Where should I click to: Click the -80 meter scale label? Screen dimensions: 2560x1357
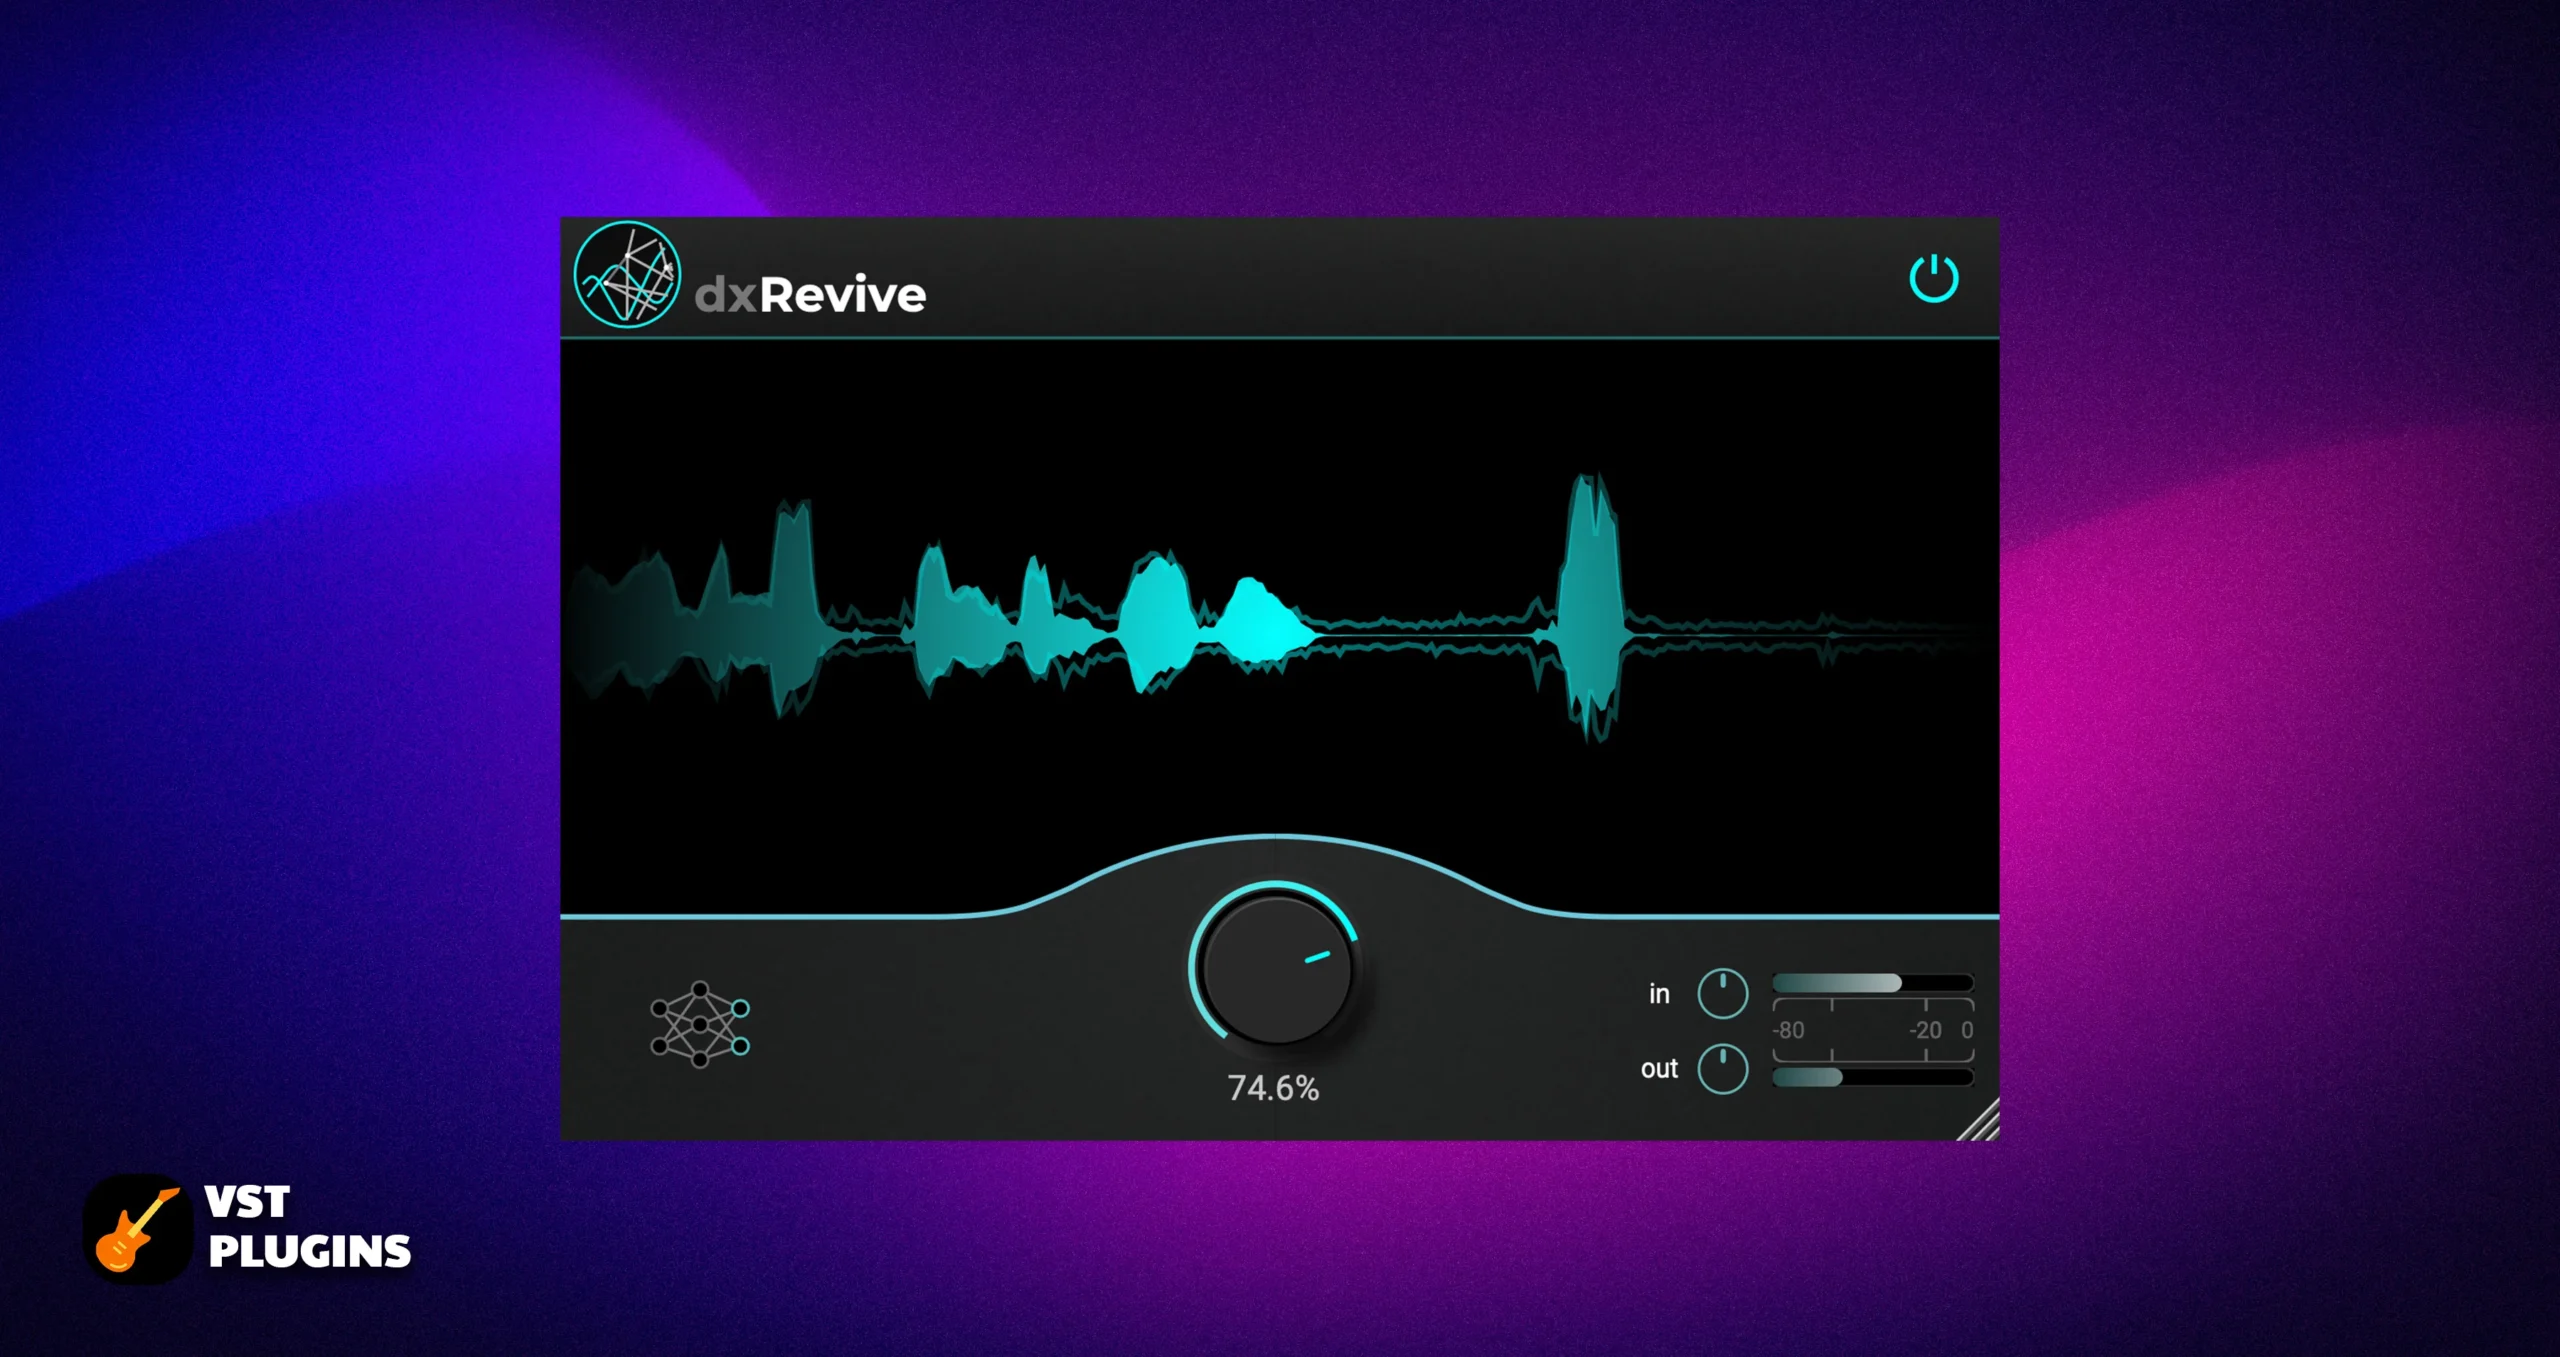point(1788,1030)
